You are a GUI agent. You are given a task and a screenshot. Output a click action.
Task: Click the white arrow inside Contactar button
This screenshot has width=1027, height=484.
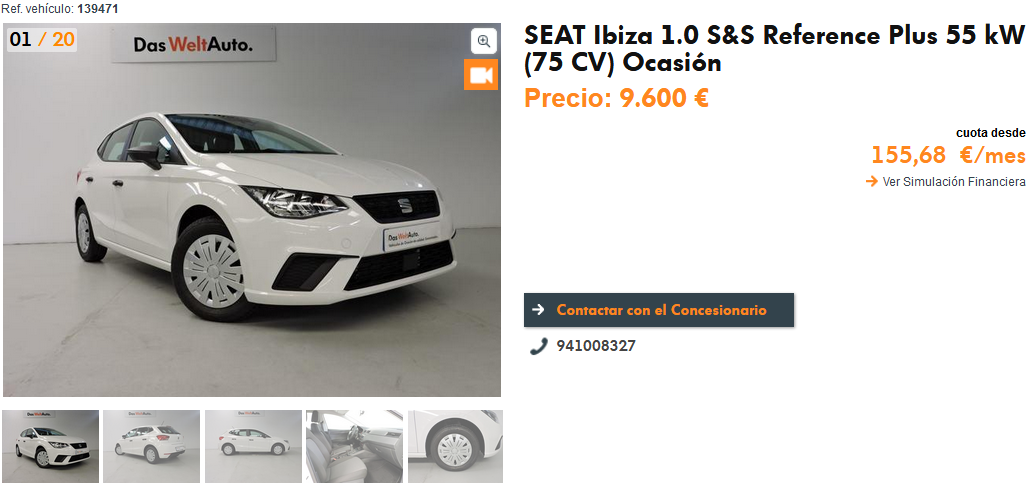538,310
